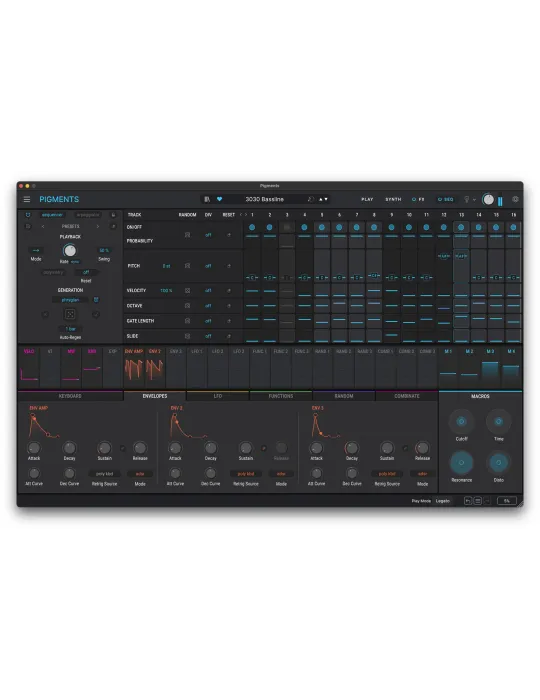Image resolution: width=540 pixels, height=700 pixels.
Task: Click the polymetry button
Action: click(x=53, y=272)
